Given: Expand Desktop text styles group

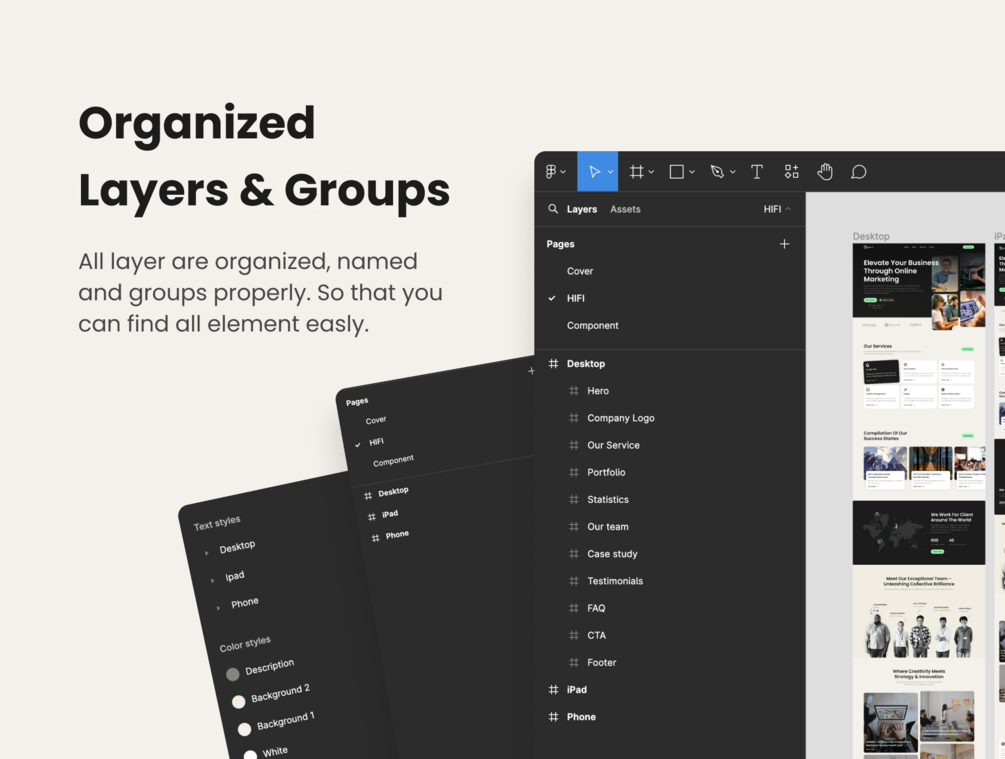Looking at the screenshot, I should point(207,553).
